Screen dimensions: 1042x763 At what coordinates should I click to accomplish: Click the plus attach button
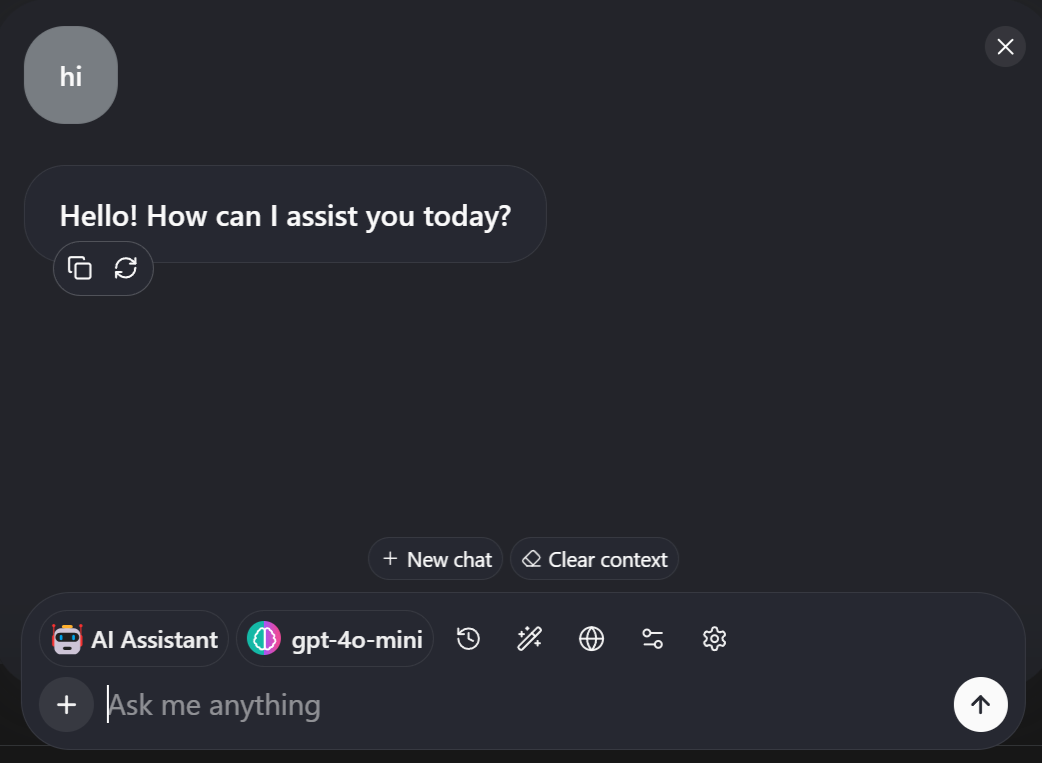tap(66, 705)
